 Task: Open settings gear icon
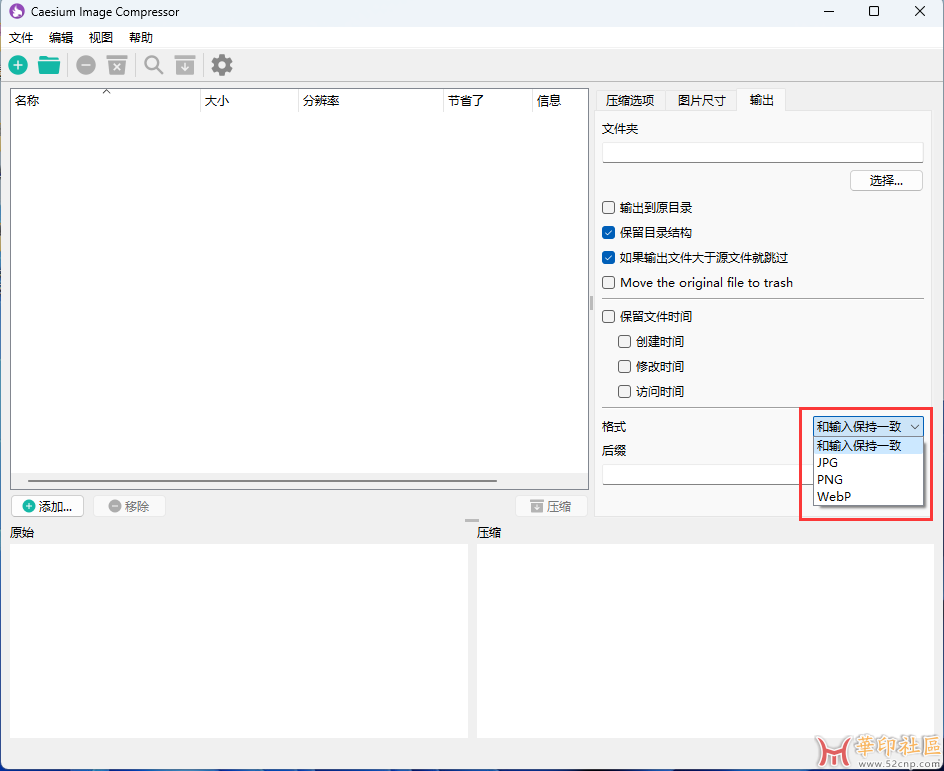pyautogui.click(x=222, y=65)
